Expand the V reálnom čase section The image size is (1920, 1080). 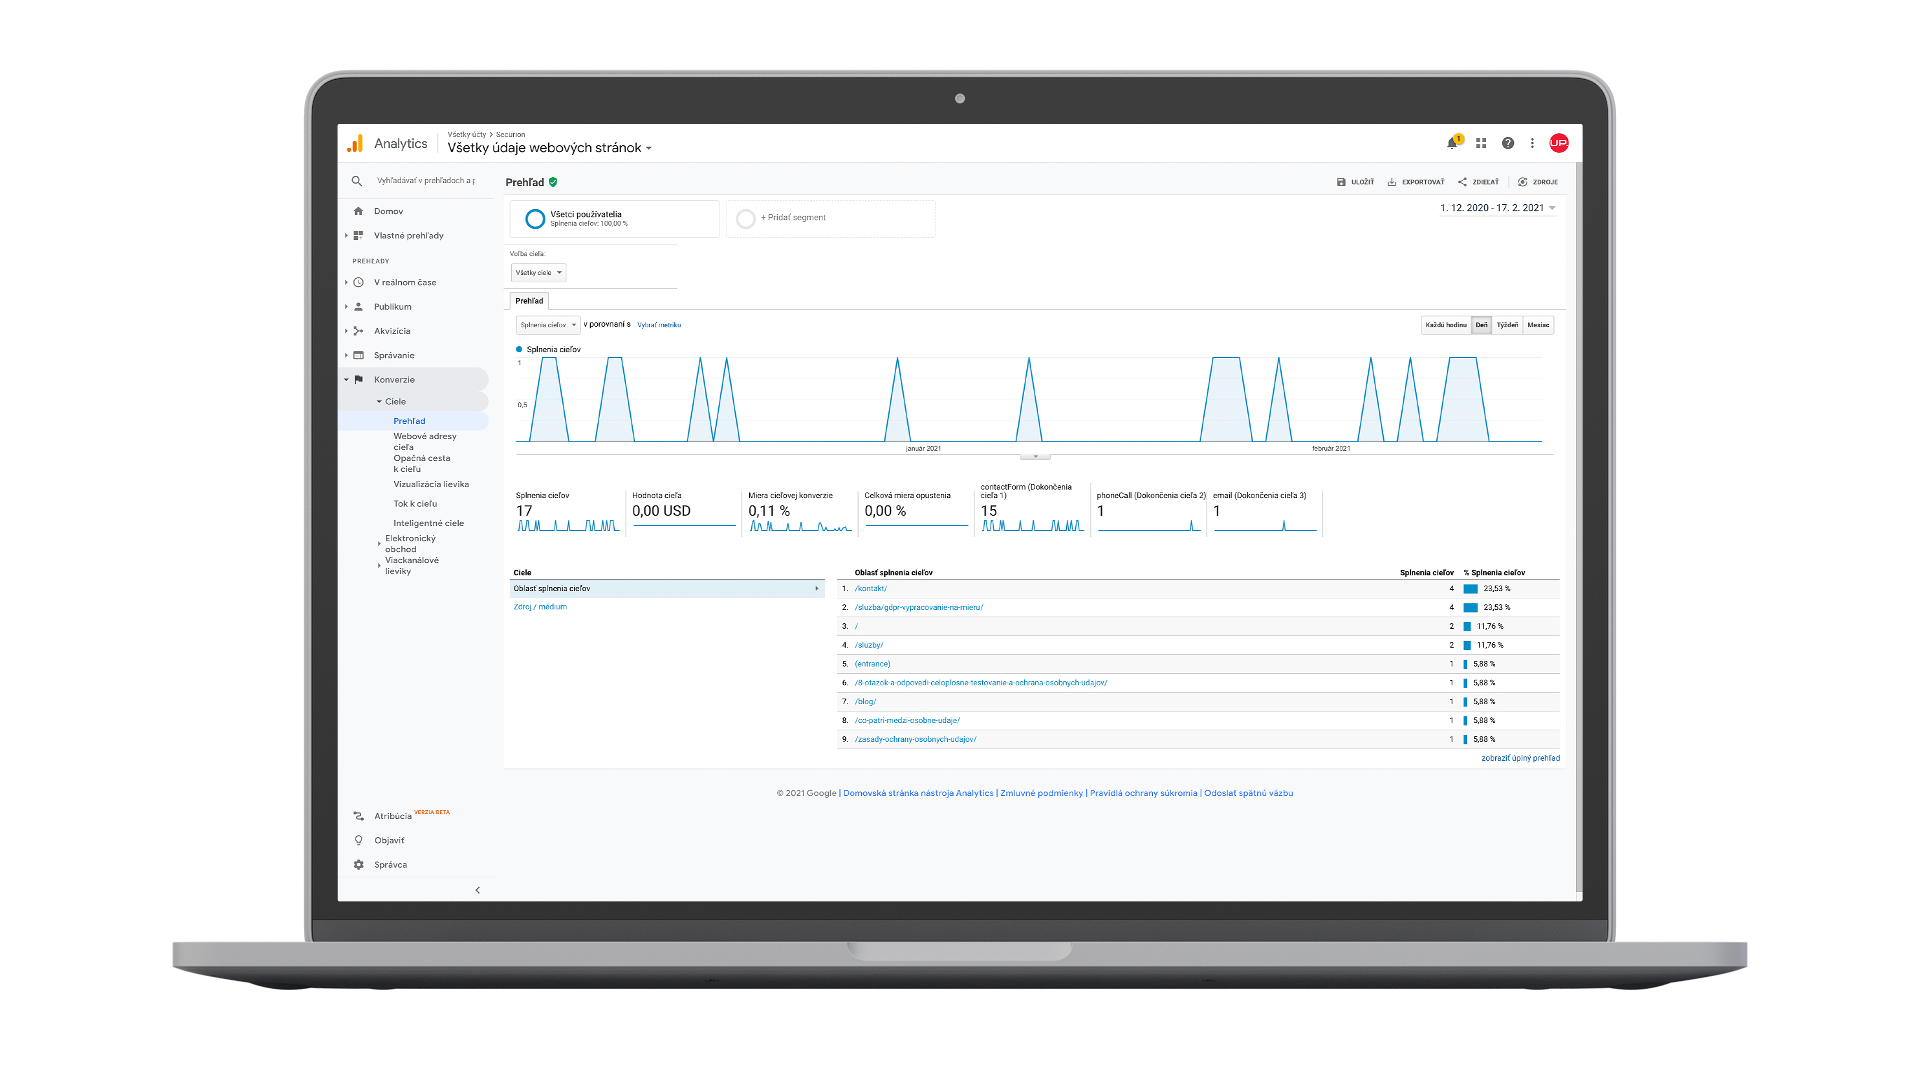click(346, 283)
